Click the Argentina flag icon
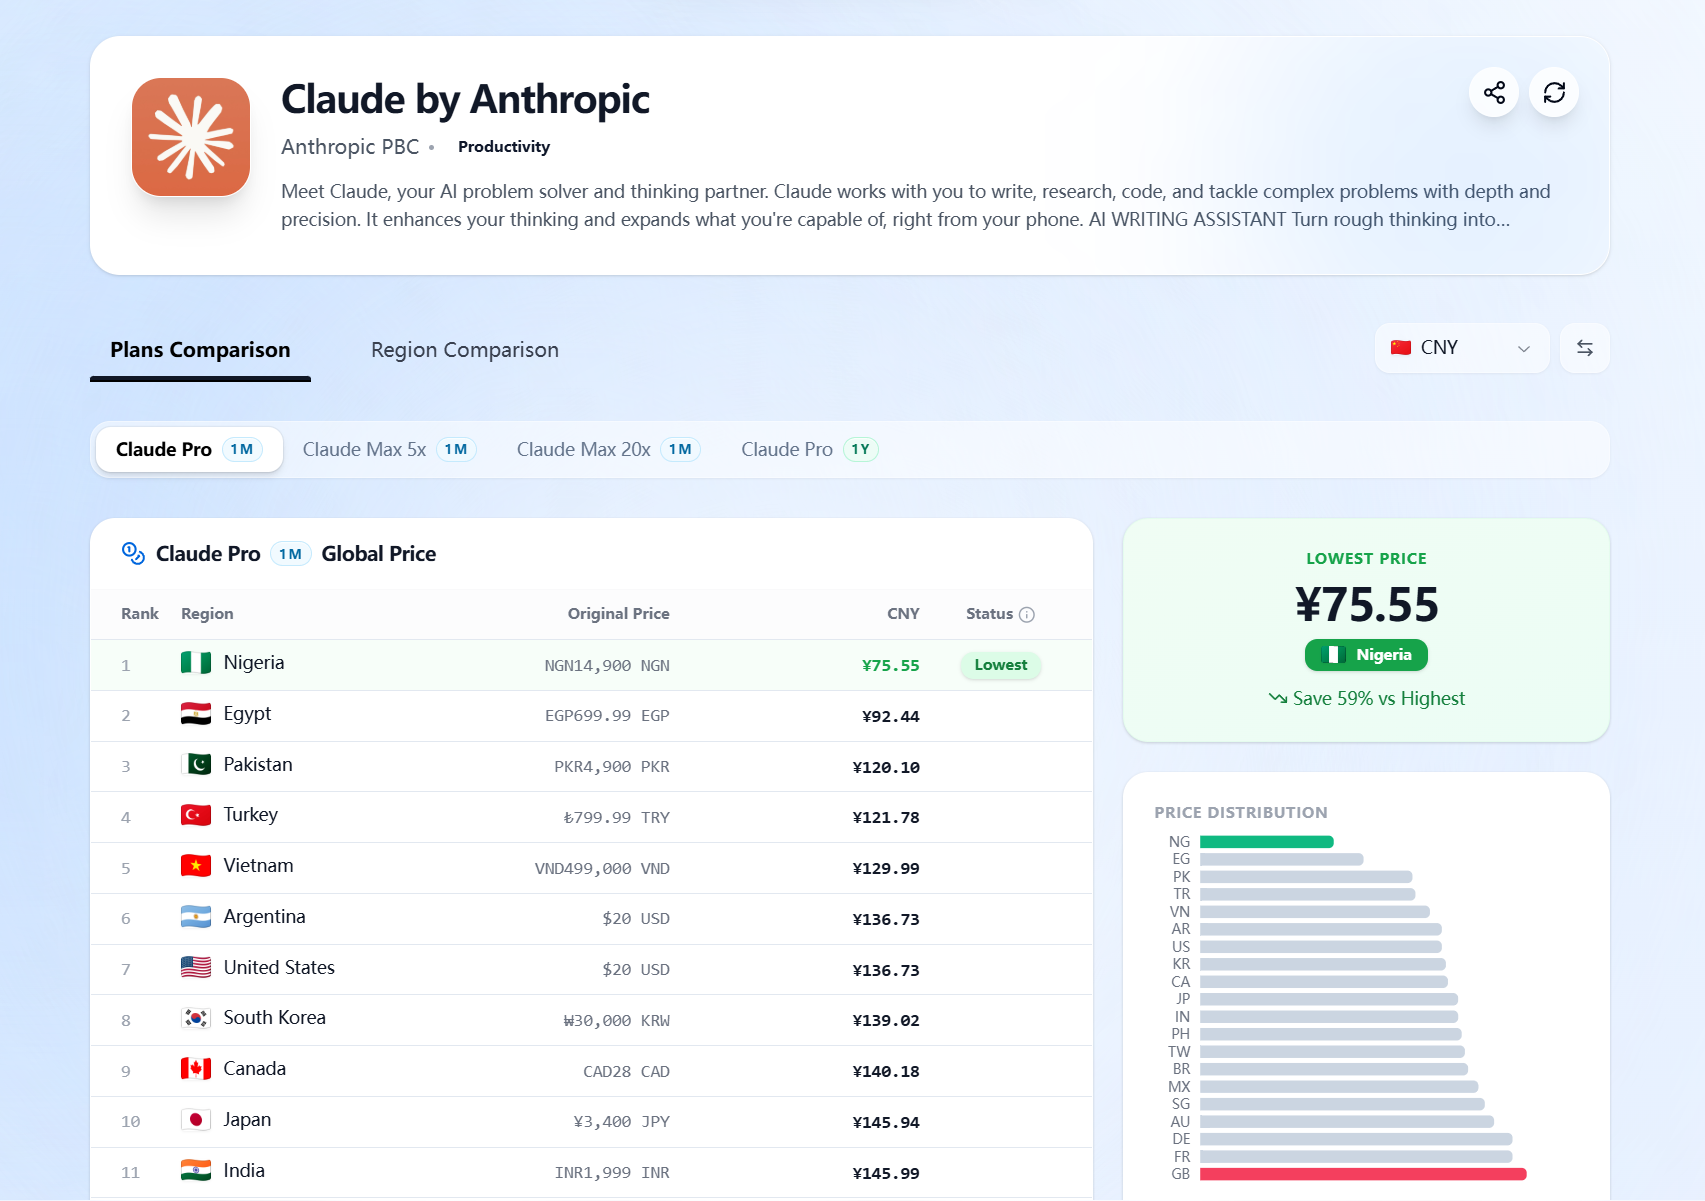The width and height of the screenshot is (1705, 1201). click(x=196, y=917)
